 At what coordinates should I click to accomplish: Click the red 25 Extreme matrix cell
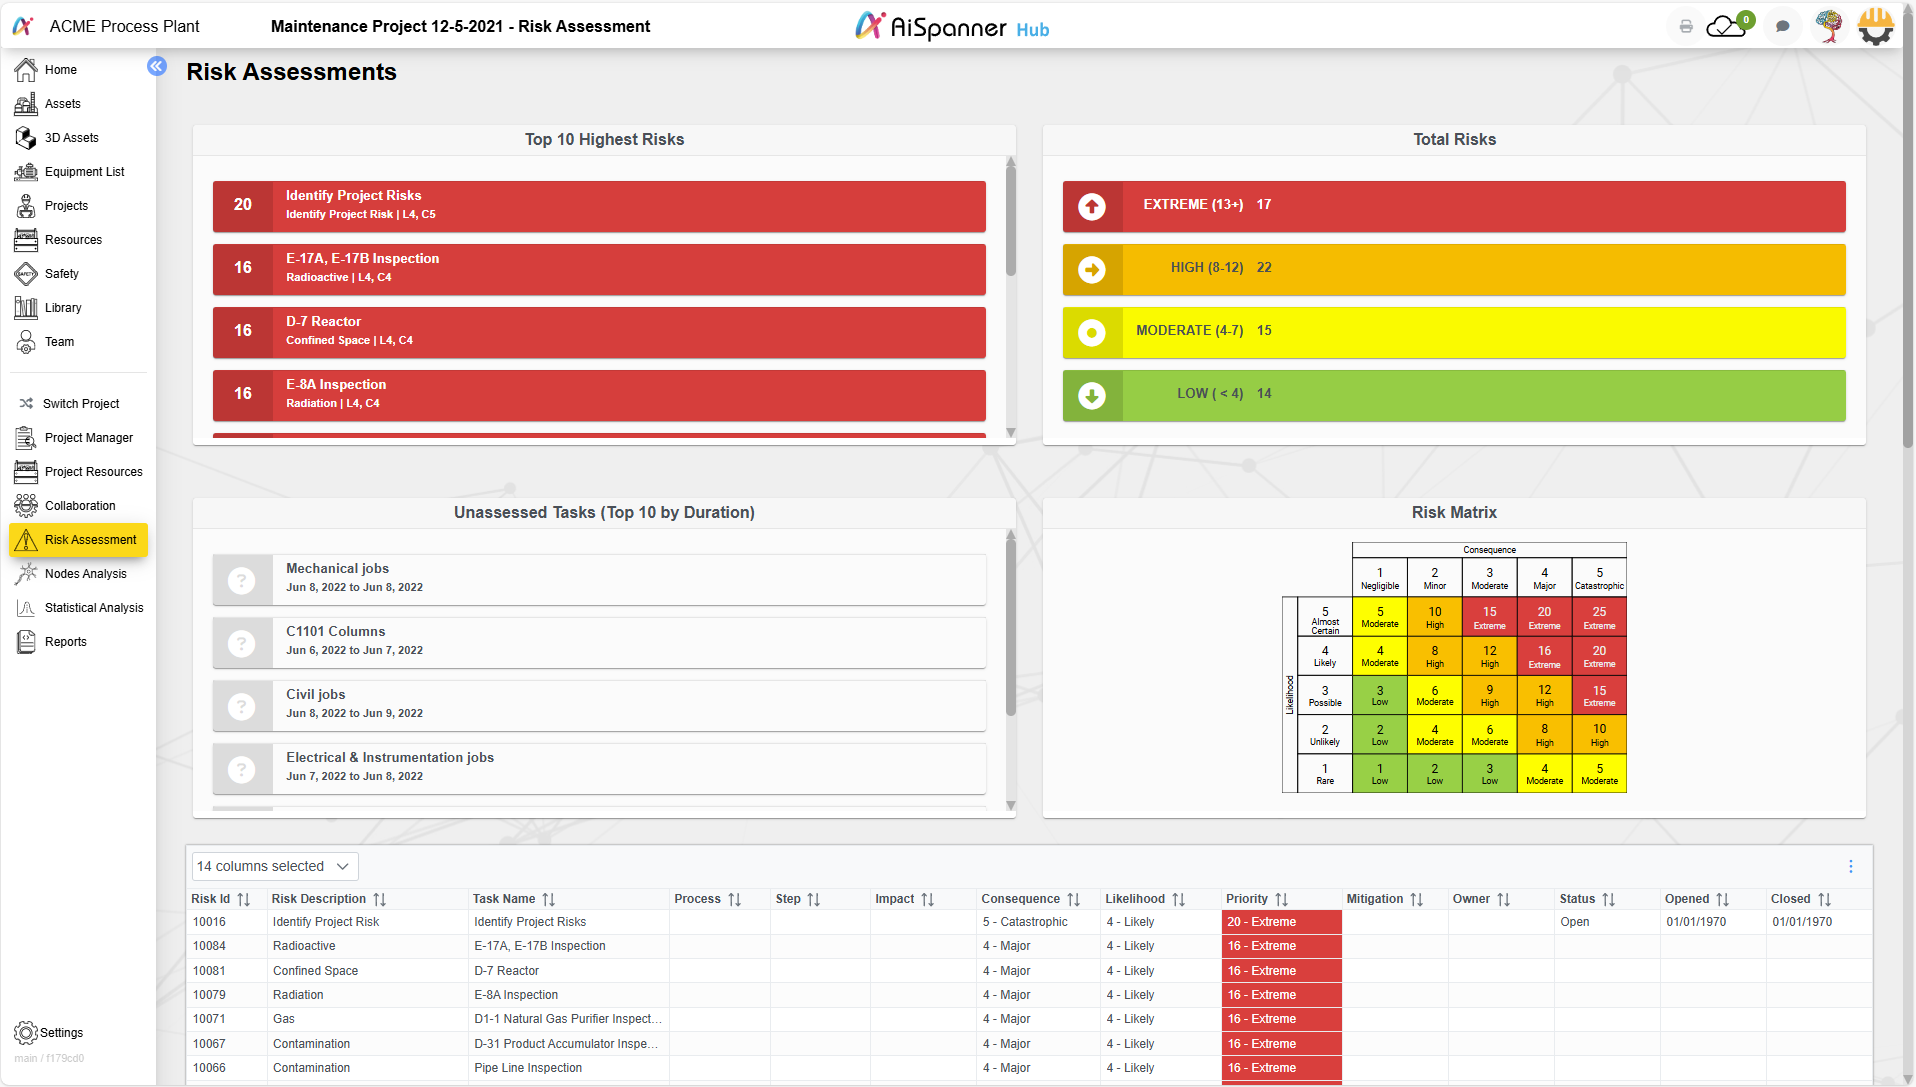pos(1599,616)
